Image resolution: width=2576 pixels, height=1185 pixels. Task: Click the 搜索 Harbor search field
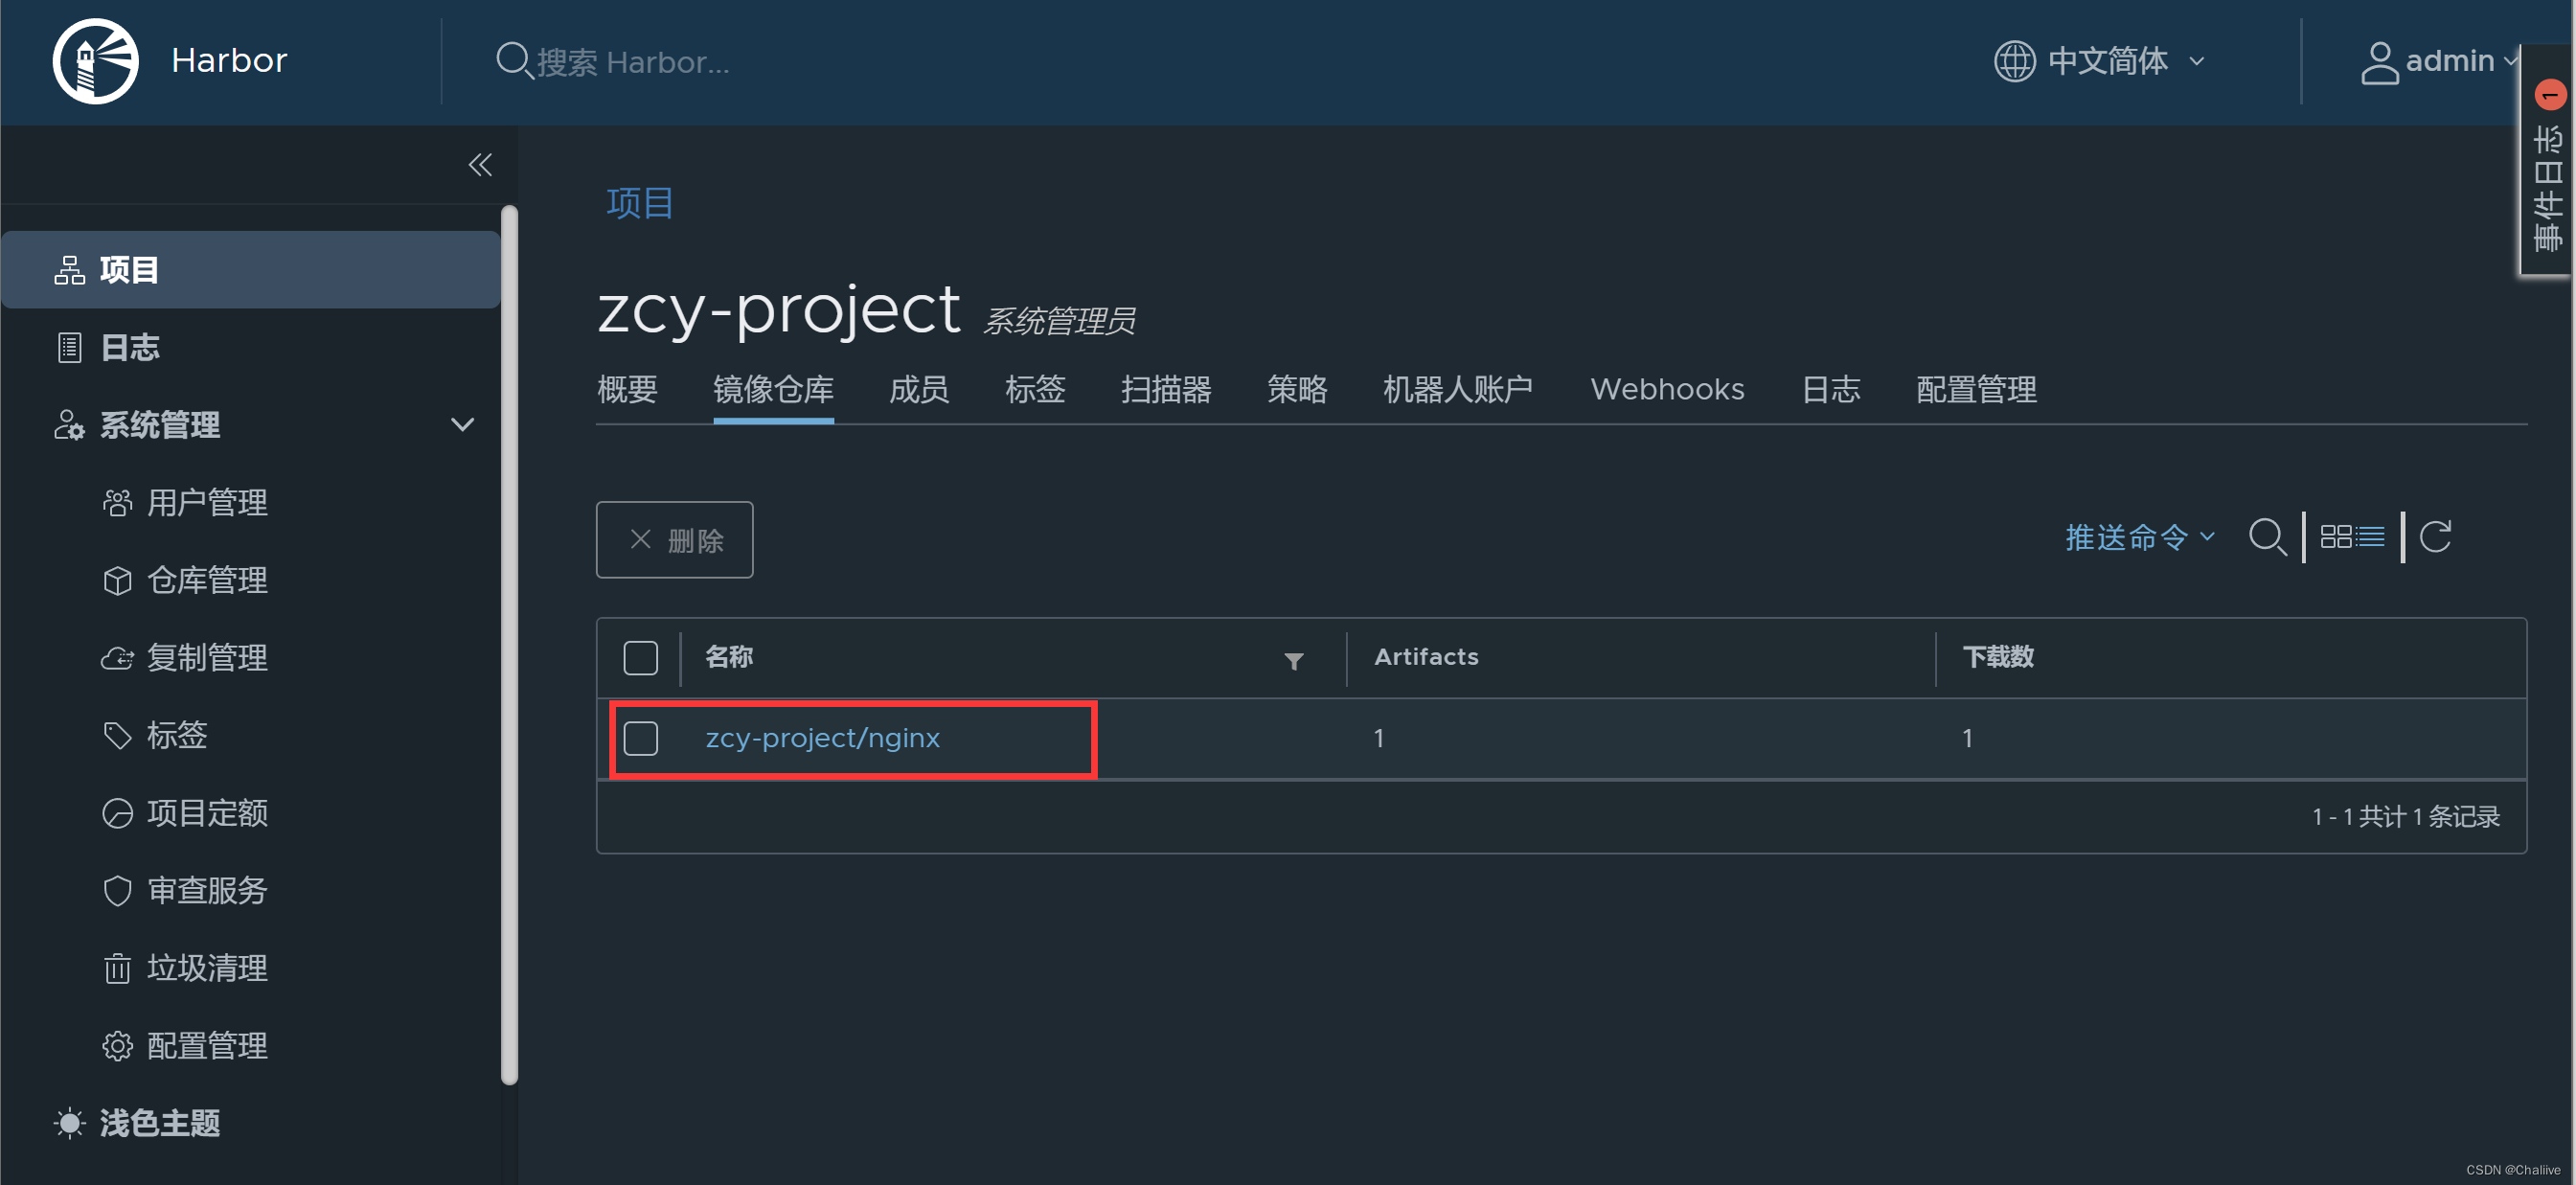(x=634, y=62)
